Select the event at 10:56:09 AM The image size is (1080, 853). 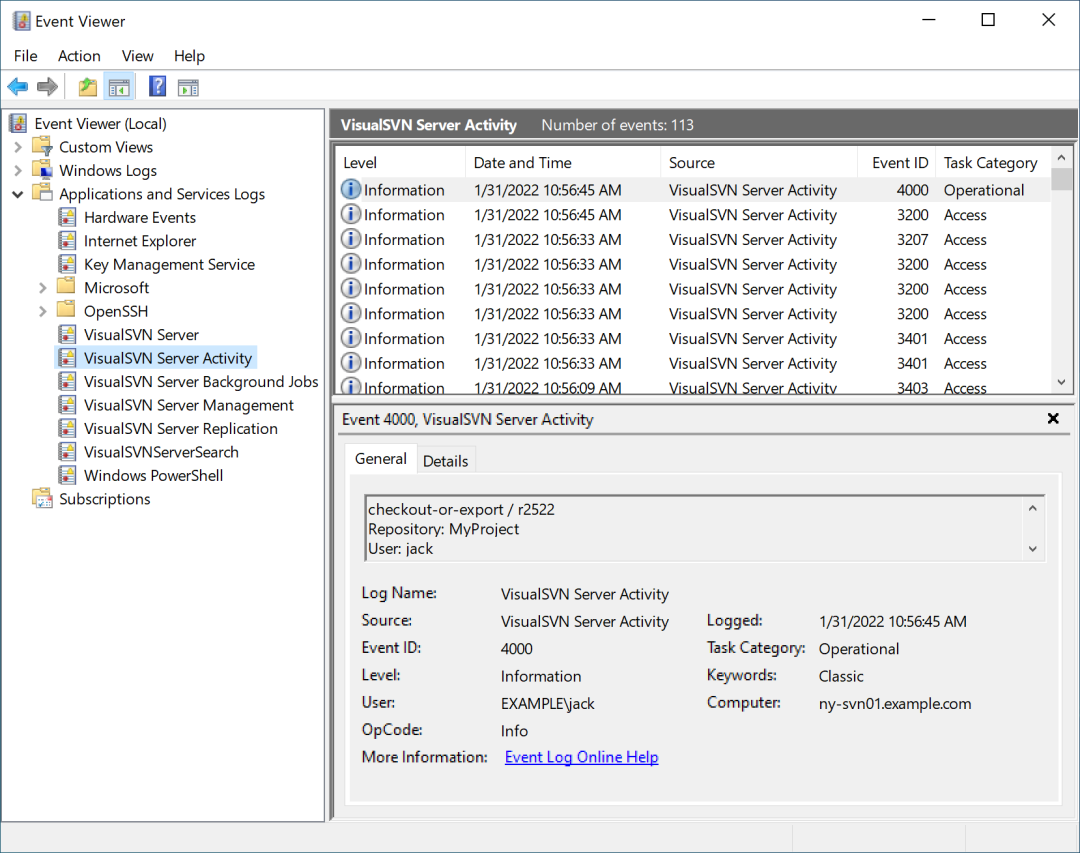(694, 387)
